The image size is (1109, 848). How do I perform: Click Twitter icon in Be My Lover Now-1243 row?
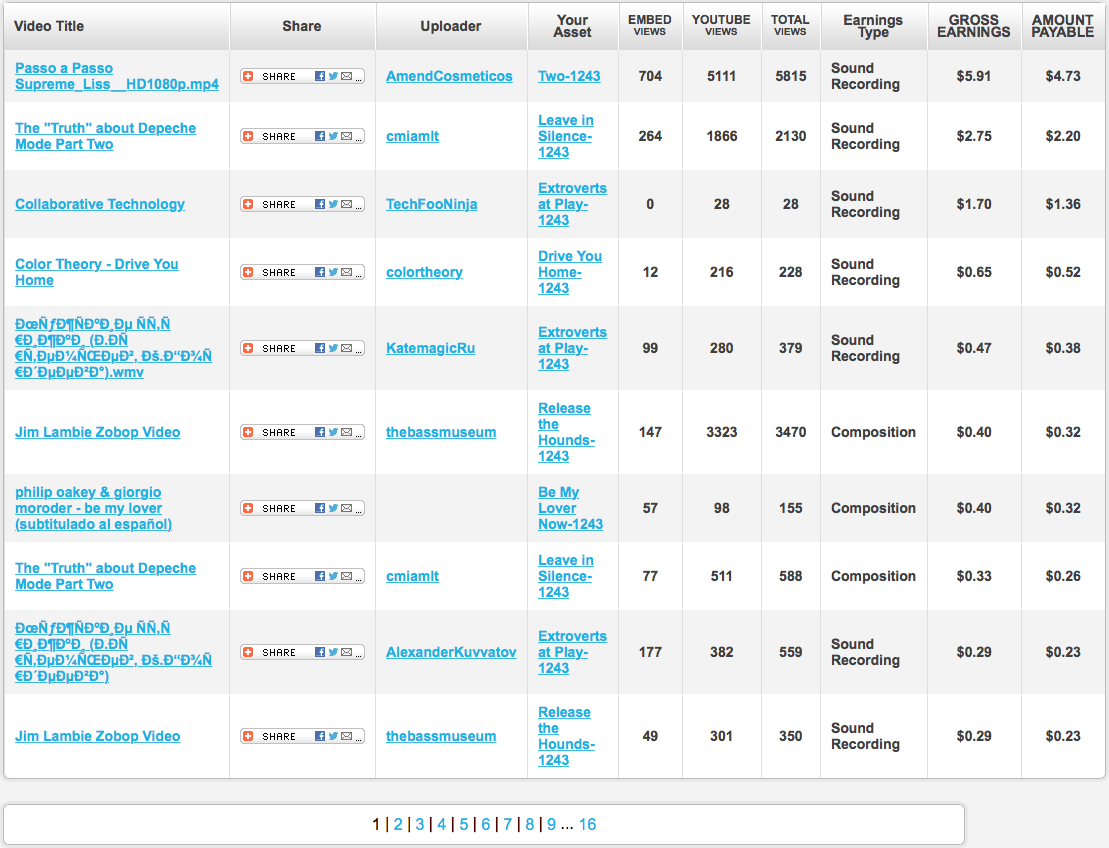(333, 508)
